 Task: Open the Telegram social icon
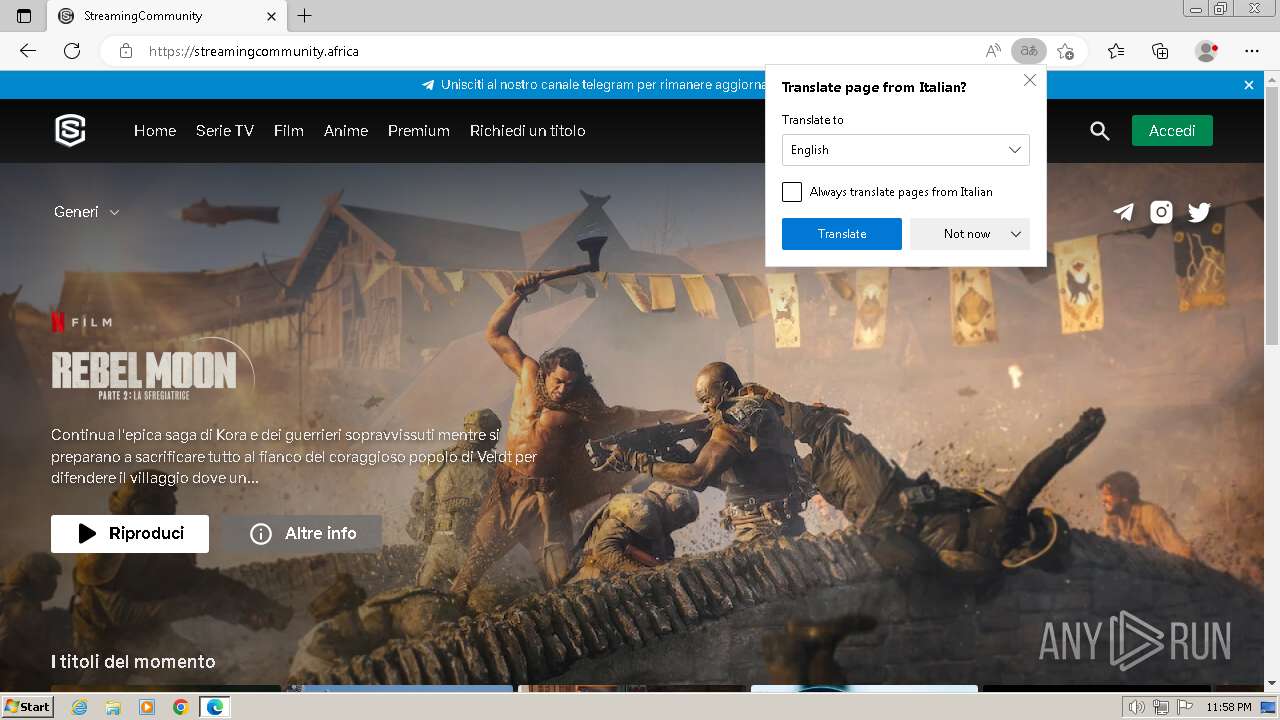[x=1124, y=212]
